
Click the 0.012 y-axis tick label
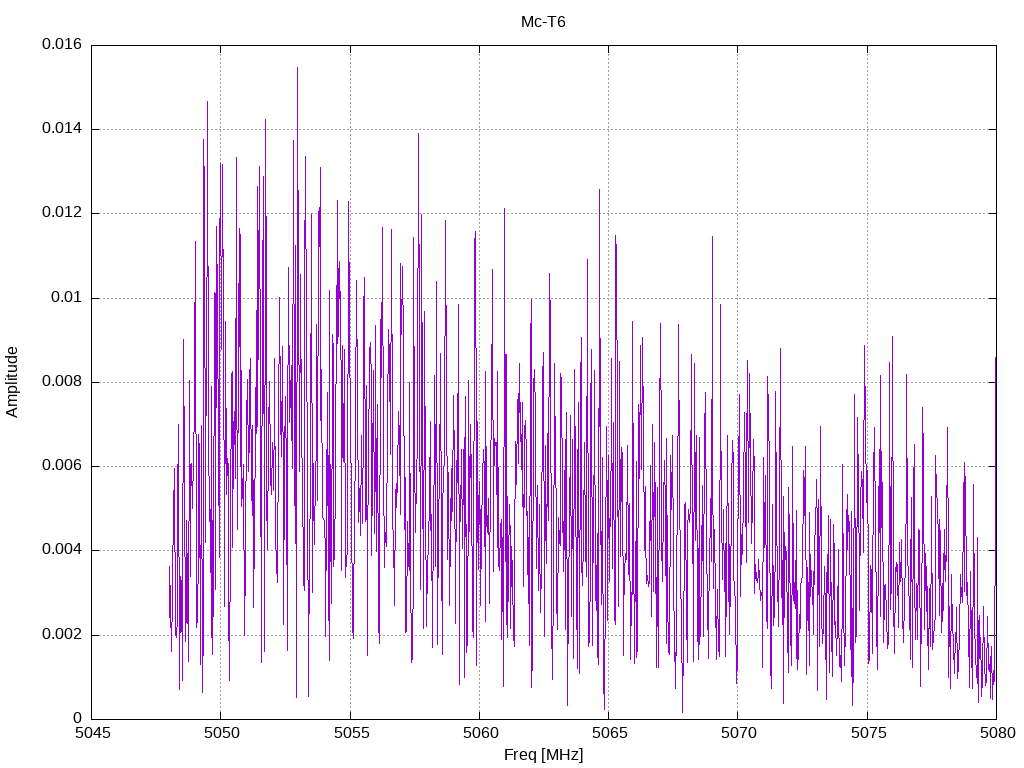click(x=62, y=213)
